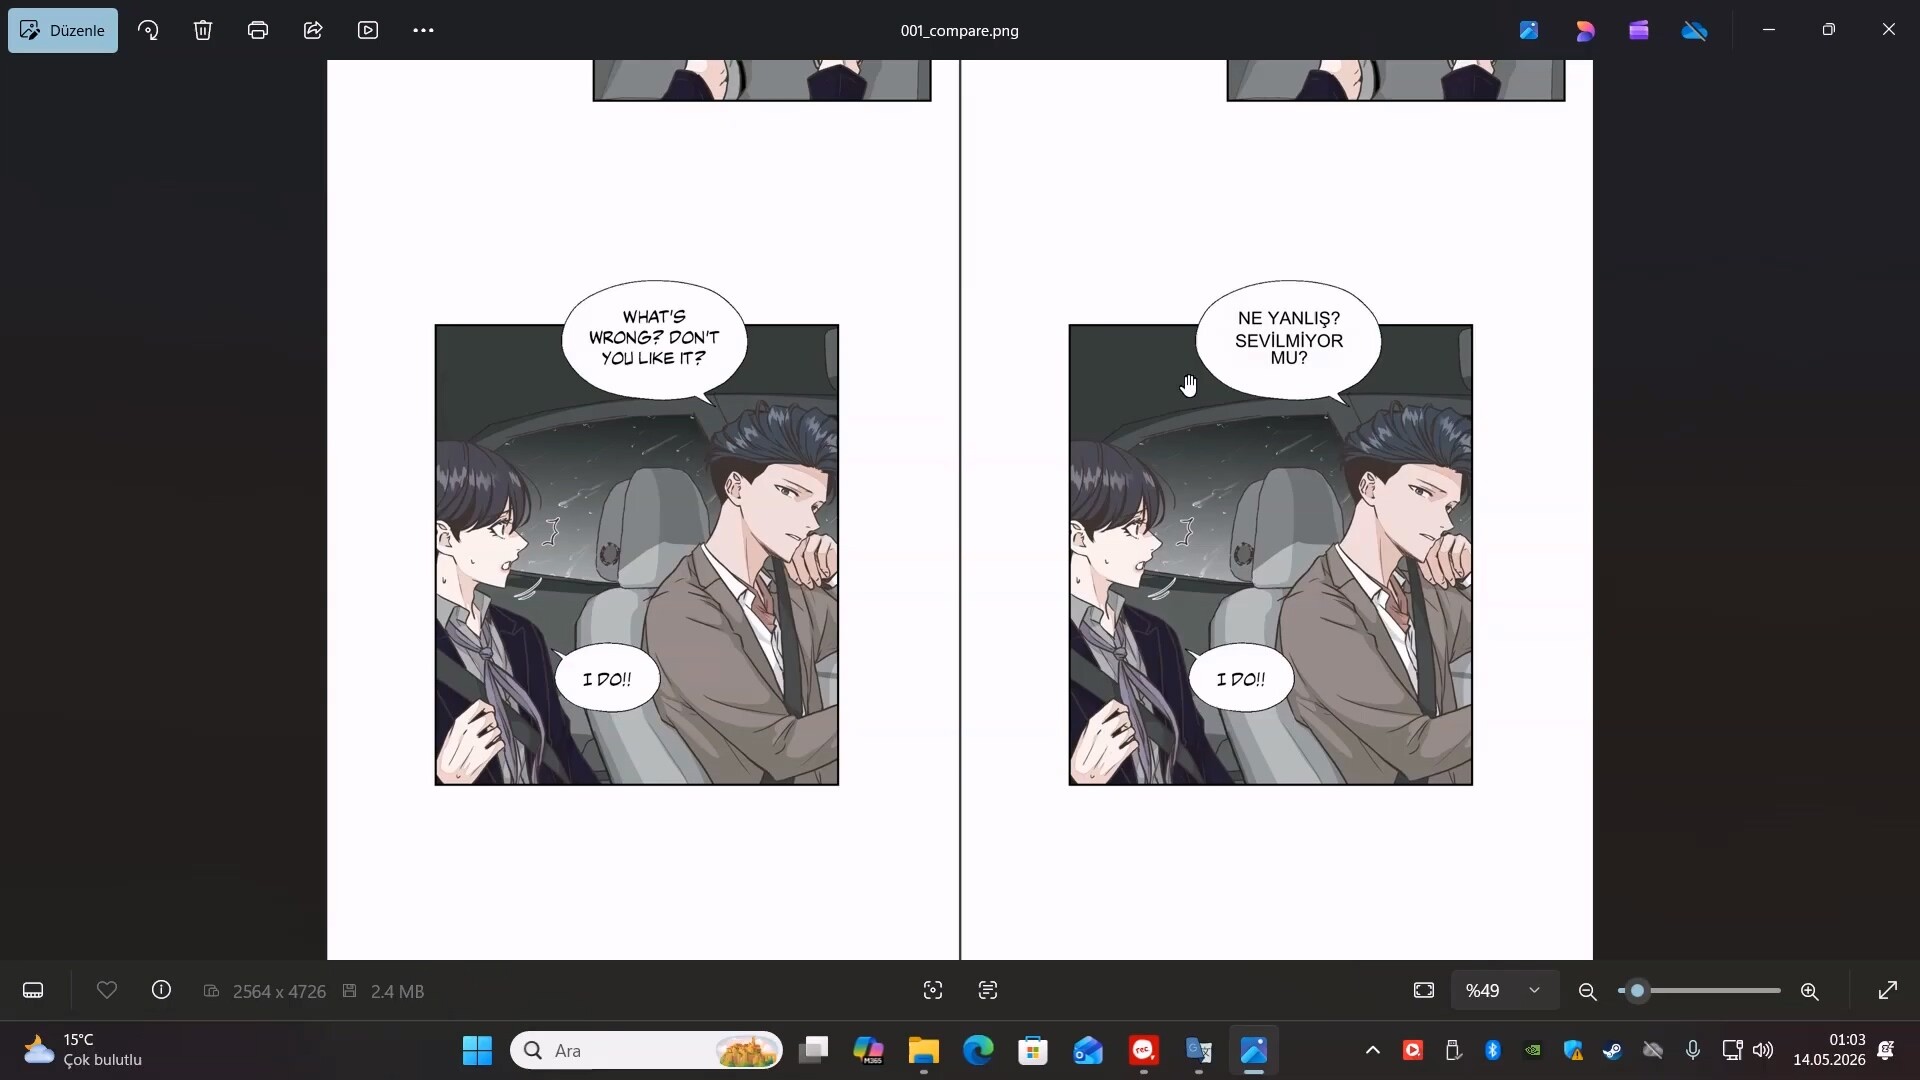
Task: Open clock and date 01:03 panel
Action: [1829, 1050]
